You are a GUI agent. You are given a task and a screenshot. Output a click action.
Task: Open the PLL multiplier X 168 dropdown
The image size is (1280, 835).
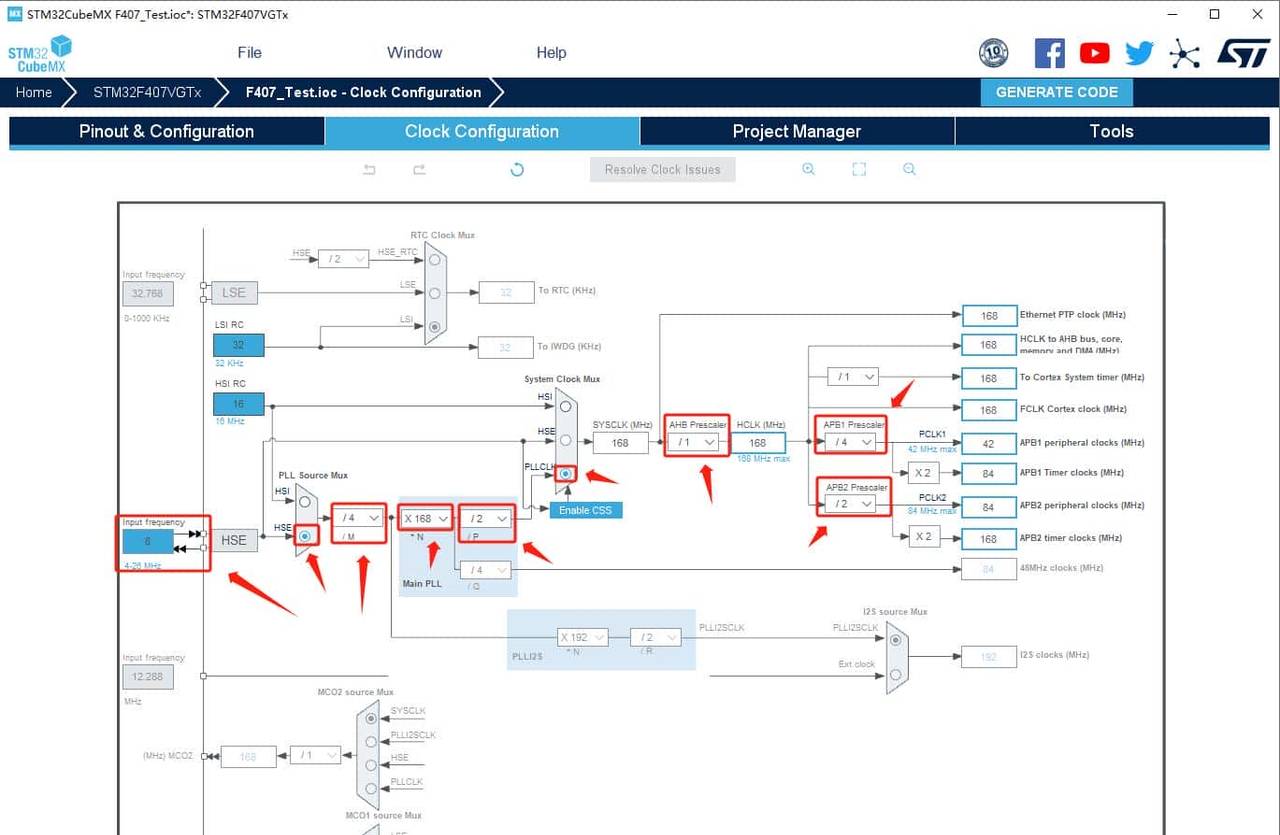(425, 518)
